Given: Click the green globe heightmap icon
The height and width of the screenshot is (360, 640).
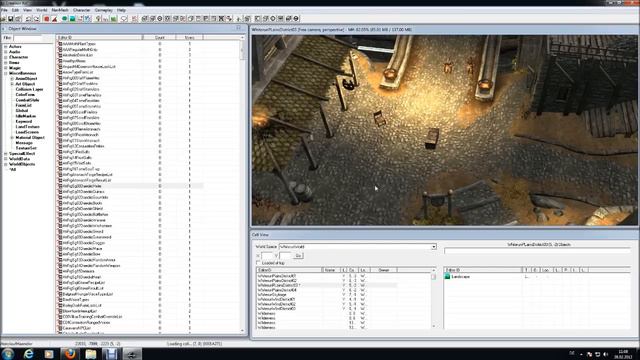Looking at the screenshot, I should click(64, 19).
